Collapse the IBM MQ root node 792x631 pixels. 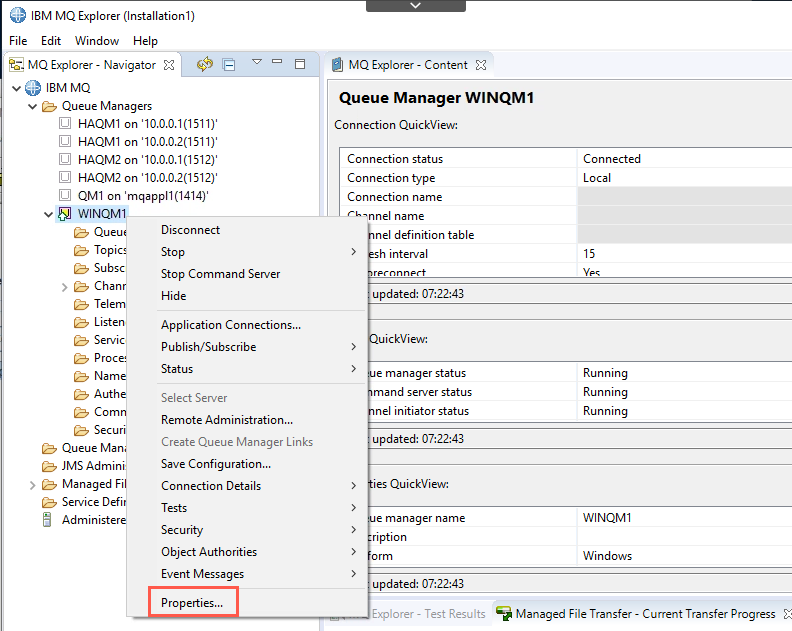16,88
